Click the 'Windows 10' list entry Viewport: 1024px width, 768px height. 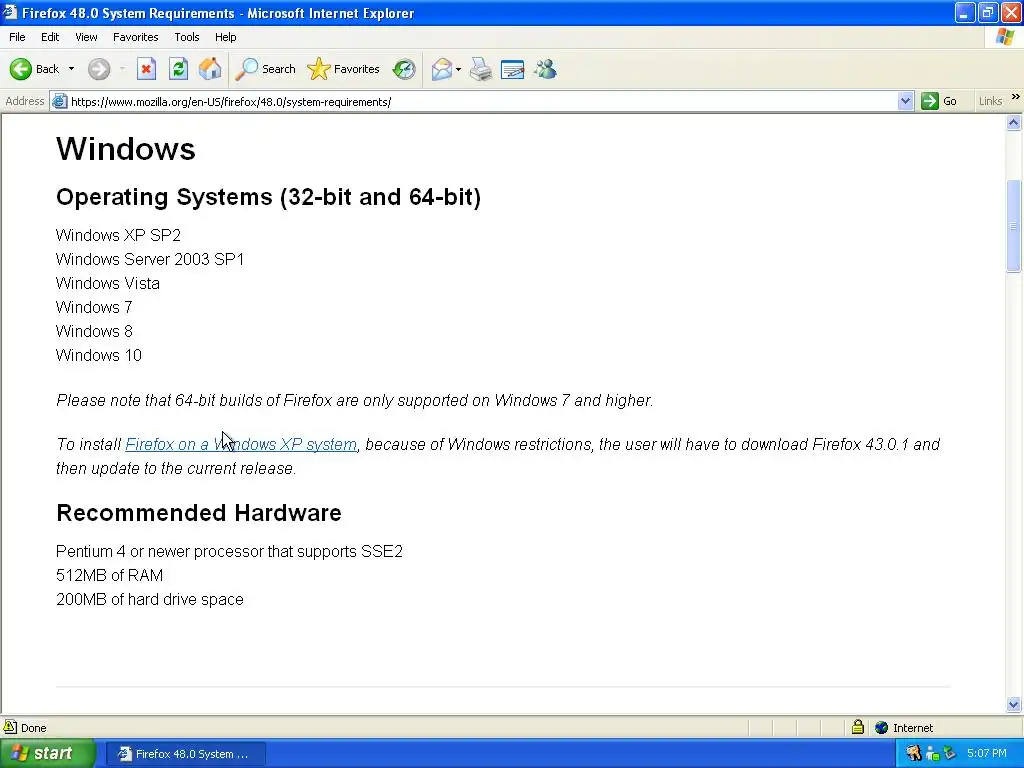point(99,355)
